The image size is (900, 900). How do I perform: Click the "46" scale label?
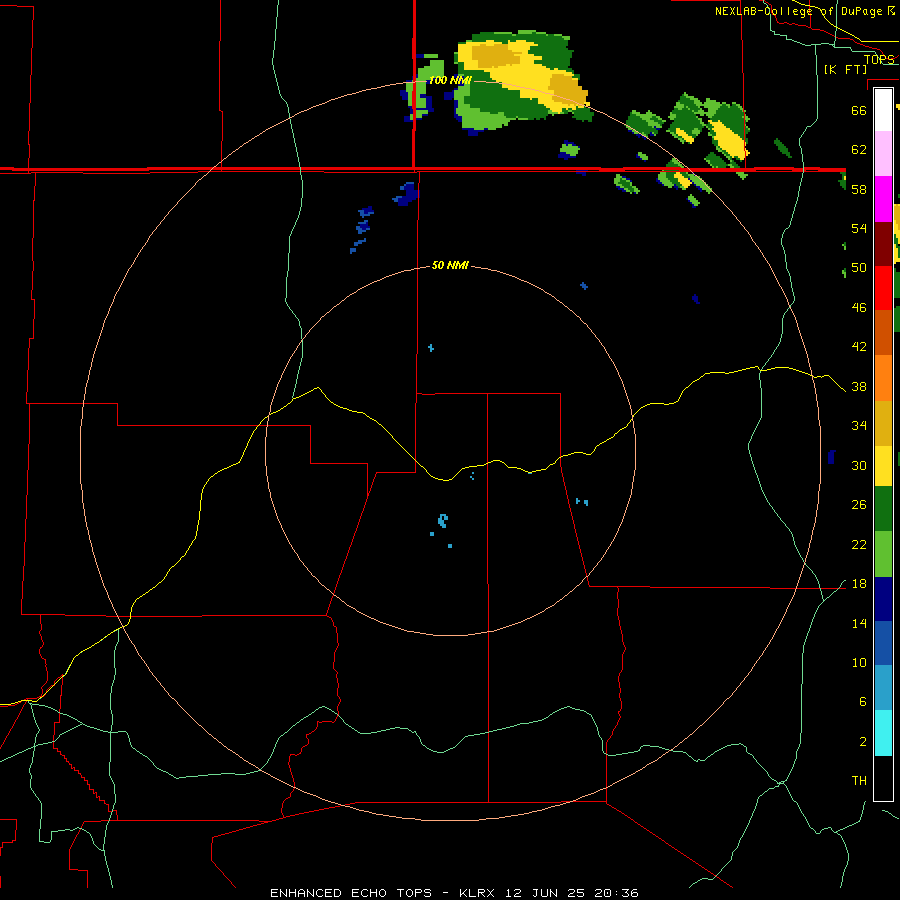(859, 307)
